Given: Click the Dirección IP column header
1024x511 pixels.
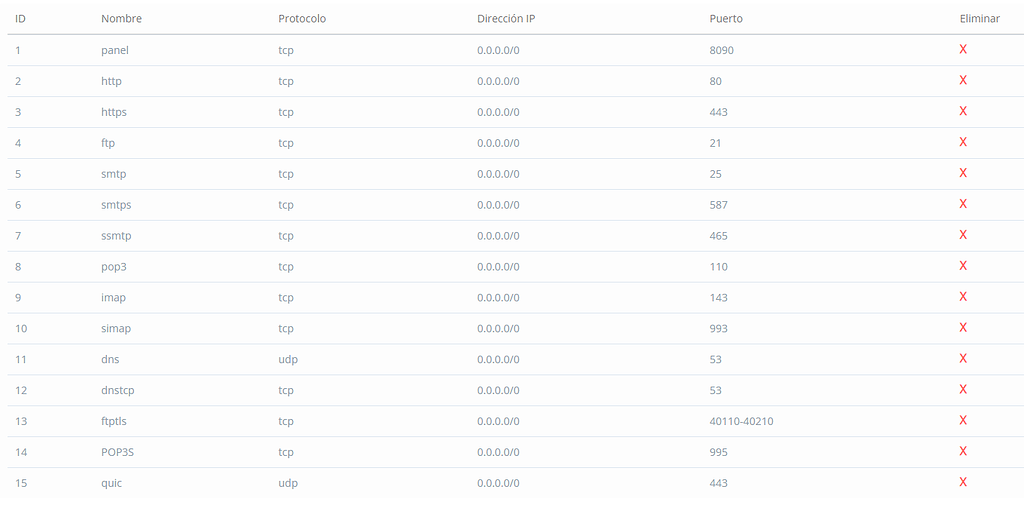Looking at the screenshot, I should coord(506,19).
